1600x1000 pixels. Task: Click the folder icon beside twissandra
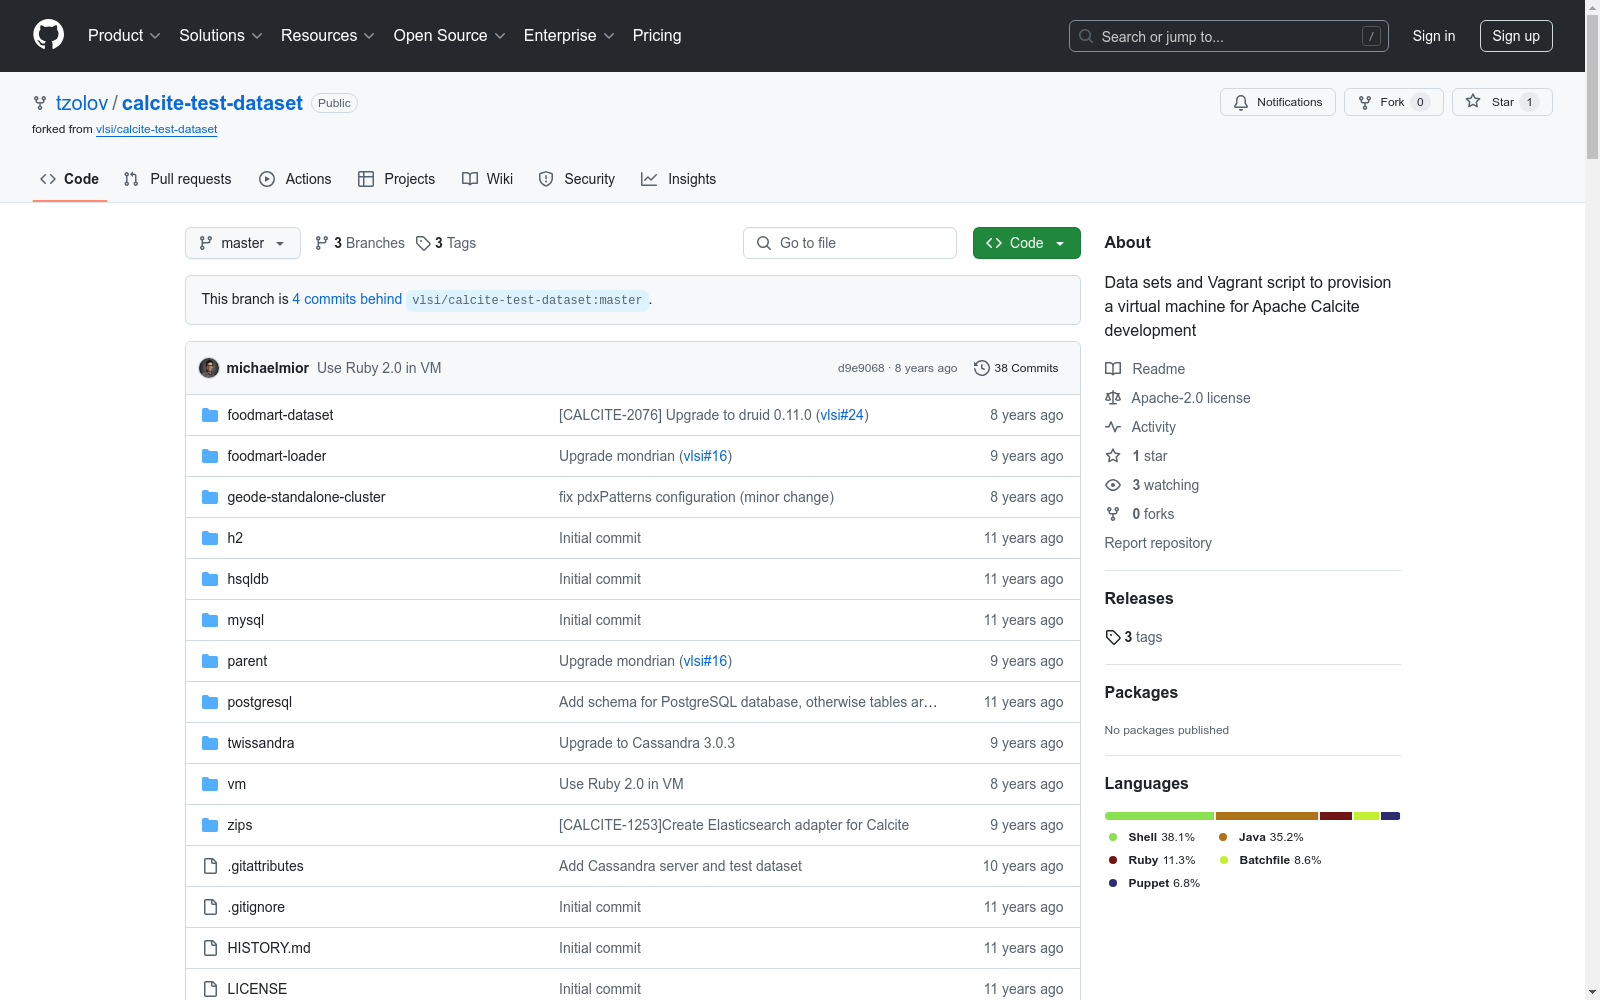[210, 743]
